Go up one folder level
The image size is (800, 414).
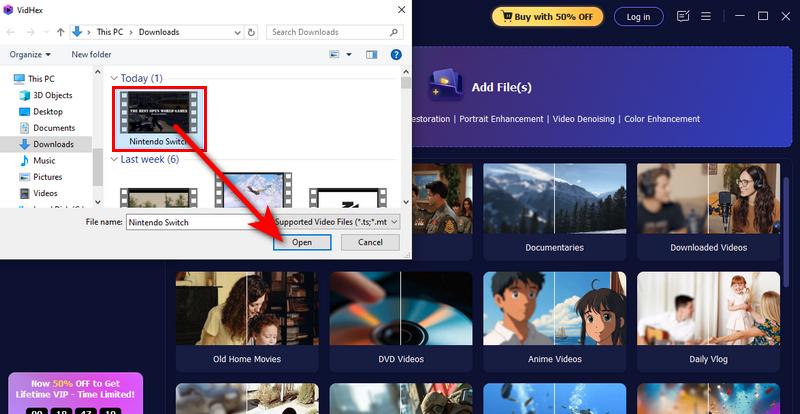pyautogui.click(x=59, y=32)
